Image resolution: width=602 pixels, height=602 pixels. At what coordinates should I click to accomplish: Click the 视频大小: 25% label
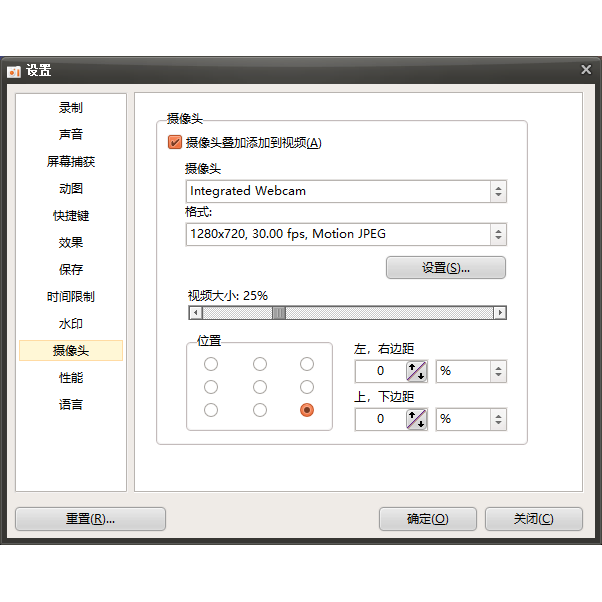(x=228, y=296)
